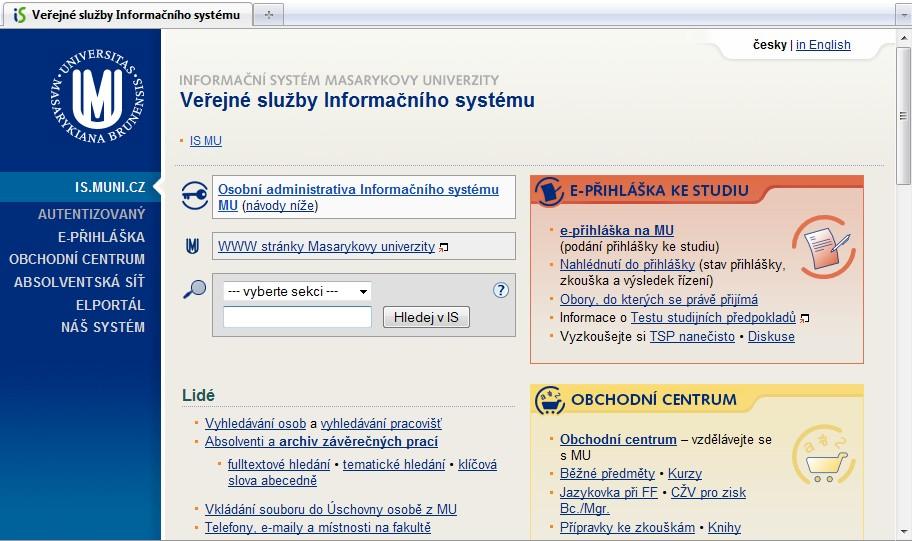
Task: Open the question mark help icon
Action: point(501,290)
